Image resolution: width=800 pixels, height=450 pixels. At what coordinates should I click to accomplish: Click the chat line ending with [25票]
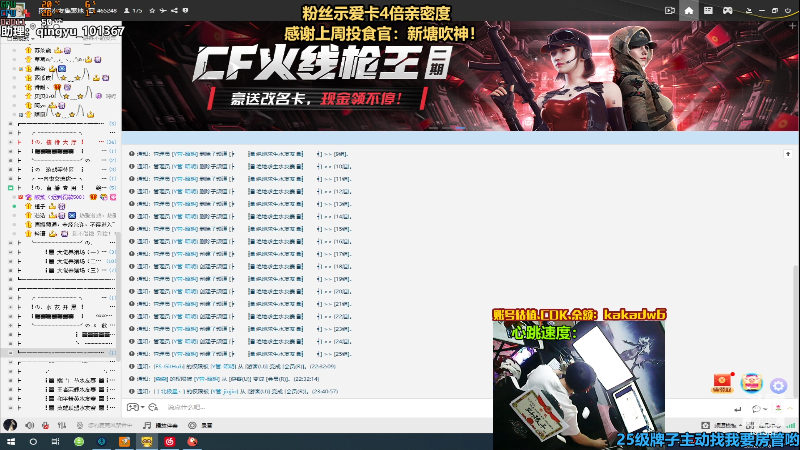coord(240,354)
